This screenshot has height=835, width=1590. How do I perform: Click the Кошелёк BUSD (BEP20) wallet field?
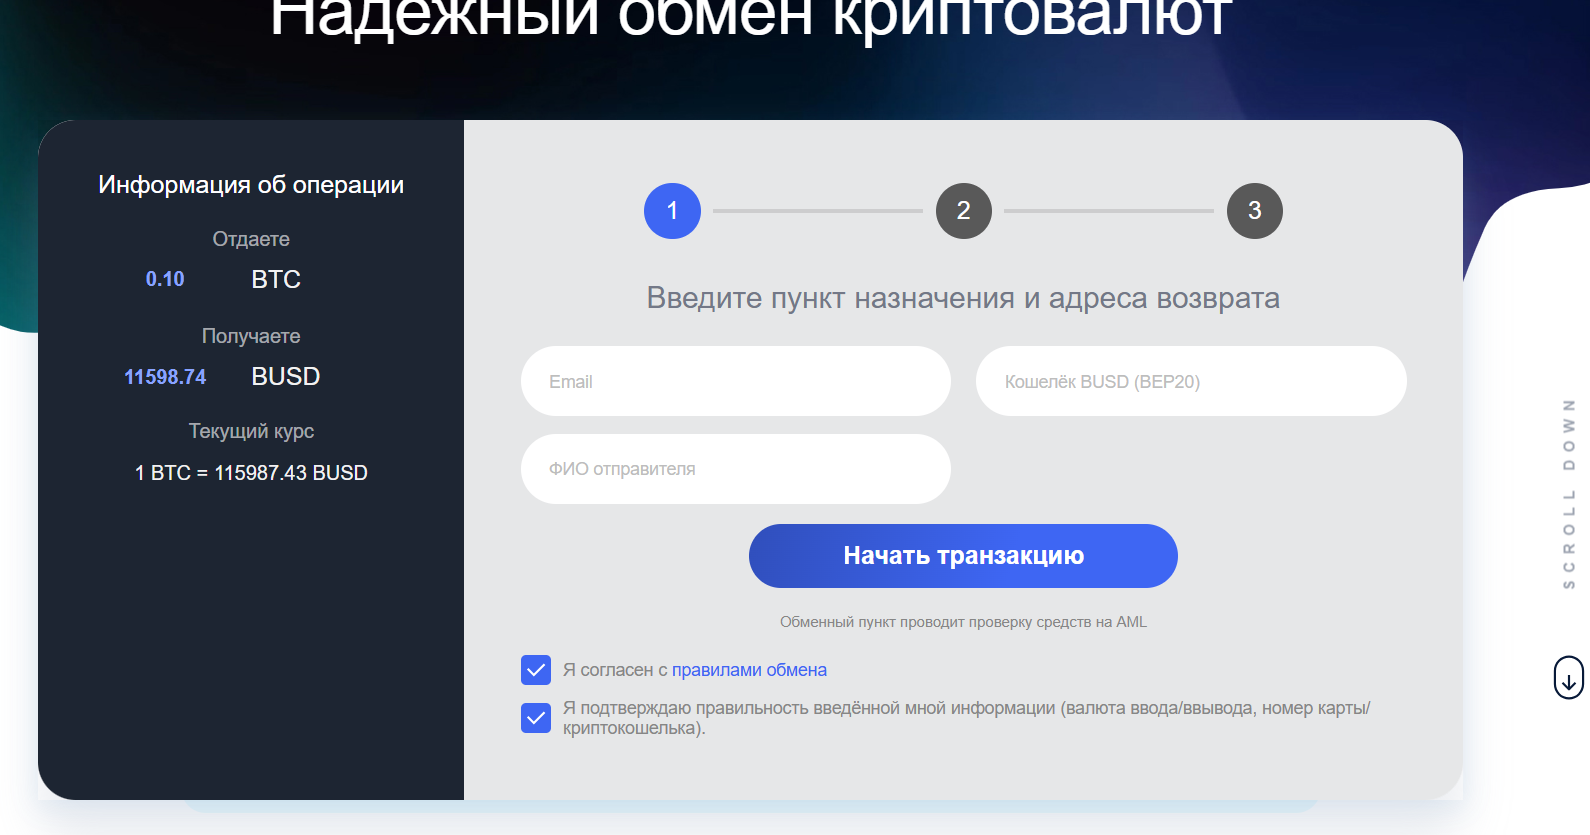[x=1190, y=382]
